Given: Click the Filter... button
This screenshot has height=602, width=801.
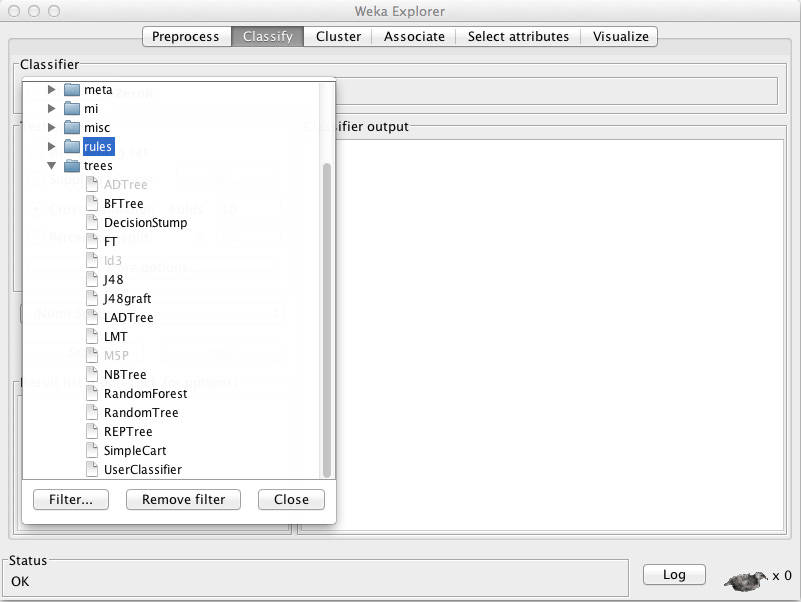Looking at the screenshot, I should (x=71, y=499).
